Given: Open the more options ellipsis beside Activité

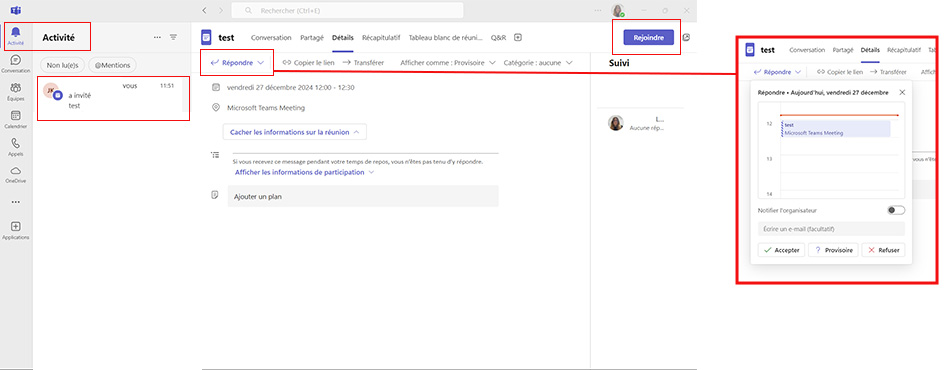Looking at the screenshot, I should pyautogui.click(x=158, y=38).
